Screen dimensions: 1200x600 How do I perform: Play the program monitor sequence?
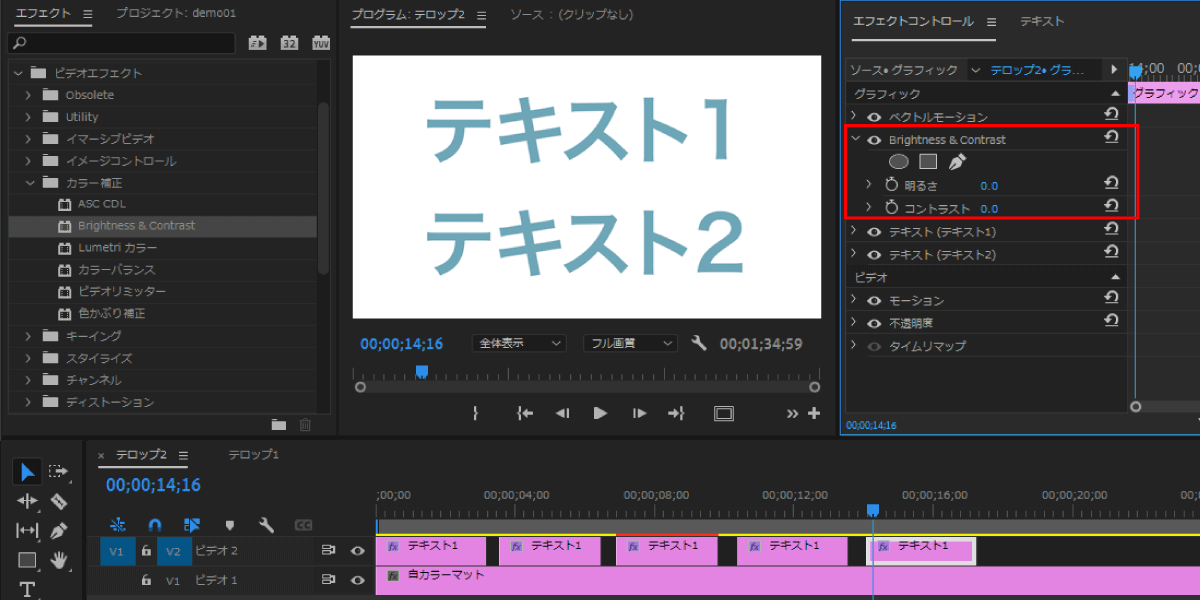[600, 413]
